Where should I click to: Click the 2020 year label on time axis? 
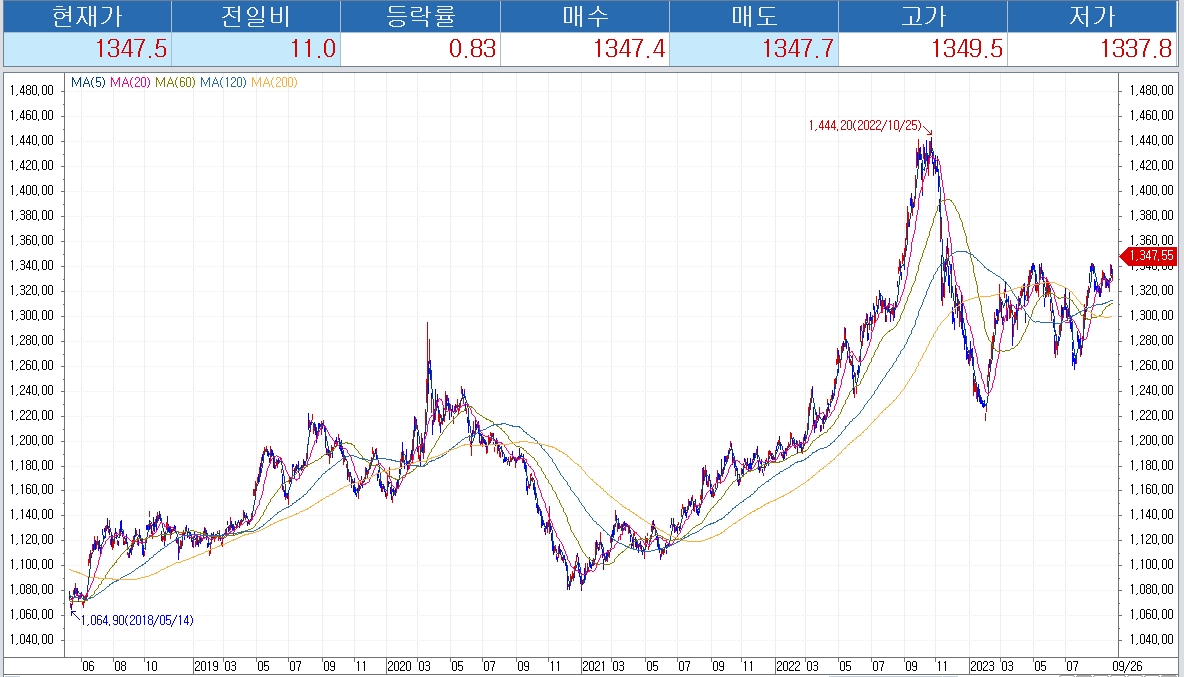pyautogui.click(x=398, y=665)
